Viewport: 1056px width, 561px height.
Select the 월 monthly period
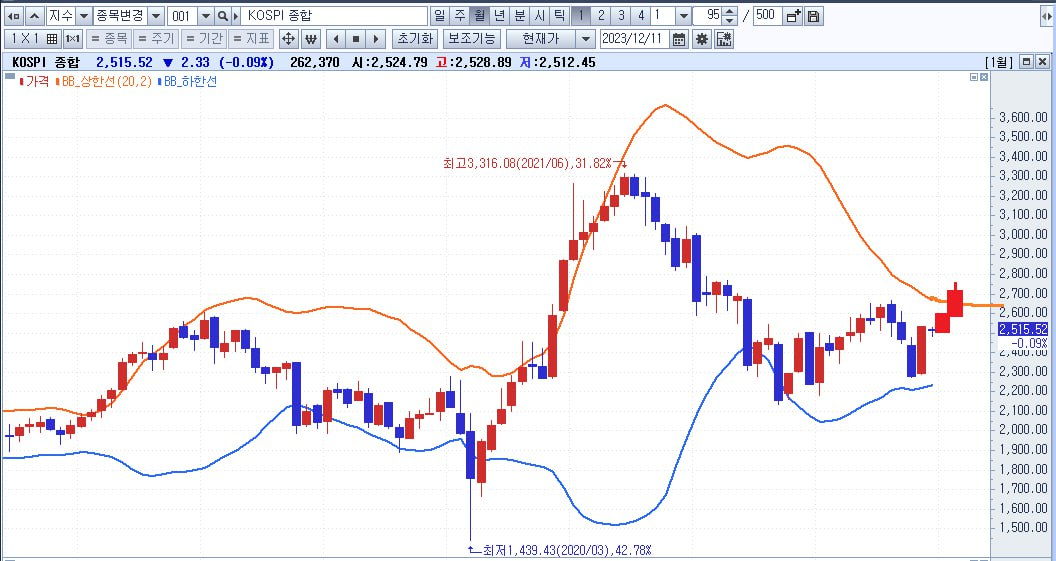480,15
